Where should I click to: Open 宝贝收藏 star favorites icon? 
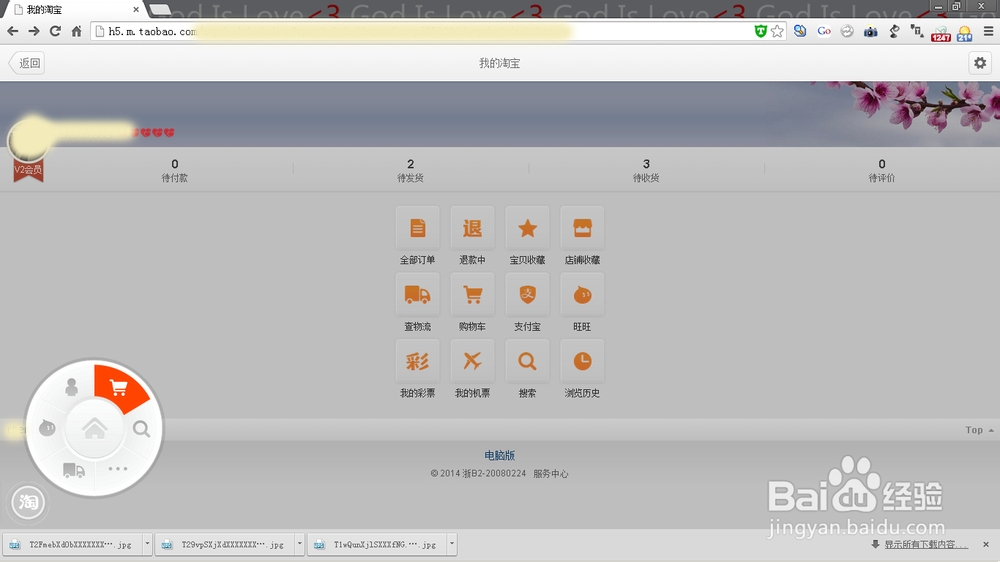pos(527,228)
